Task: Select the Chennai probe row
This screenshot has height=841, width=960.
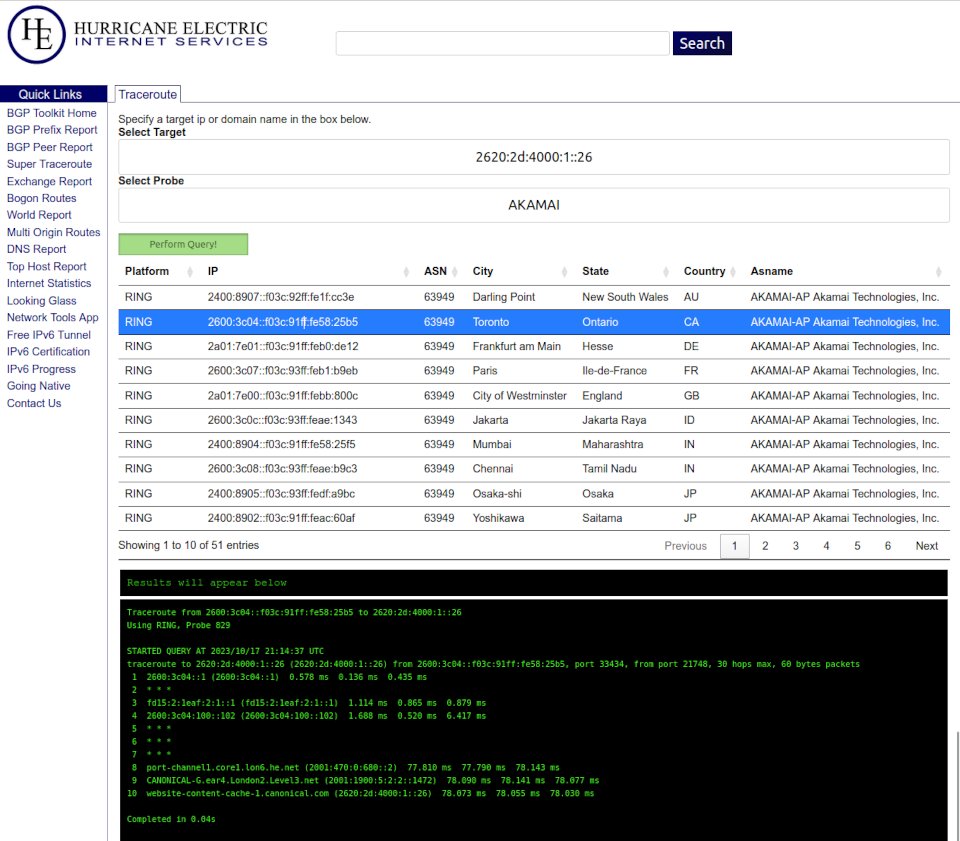Action: click(534, 469)
